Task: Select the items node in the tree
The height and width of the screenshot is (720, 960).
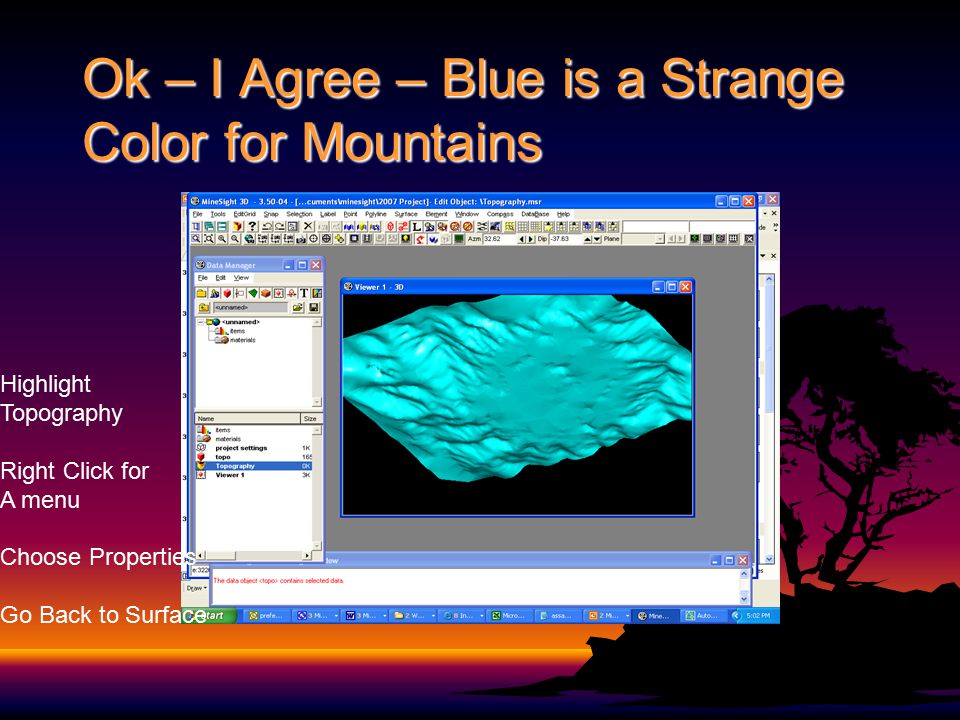Action: click(x=238, y=331)
